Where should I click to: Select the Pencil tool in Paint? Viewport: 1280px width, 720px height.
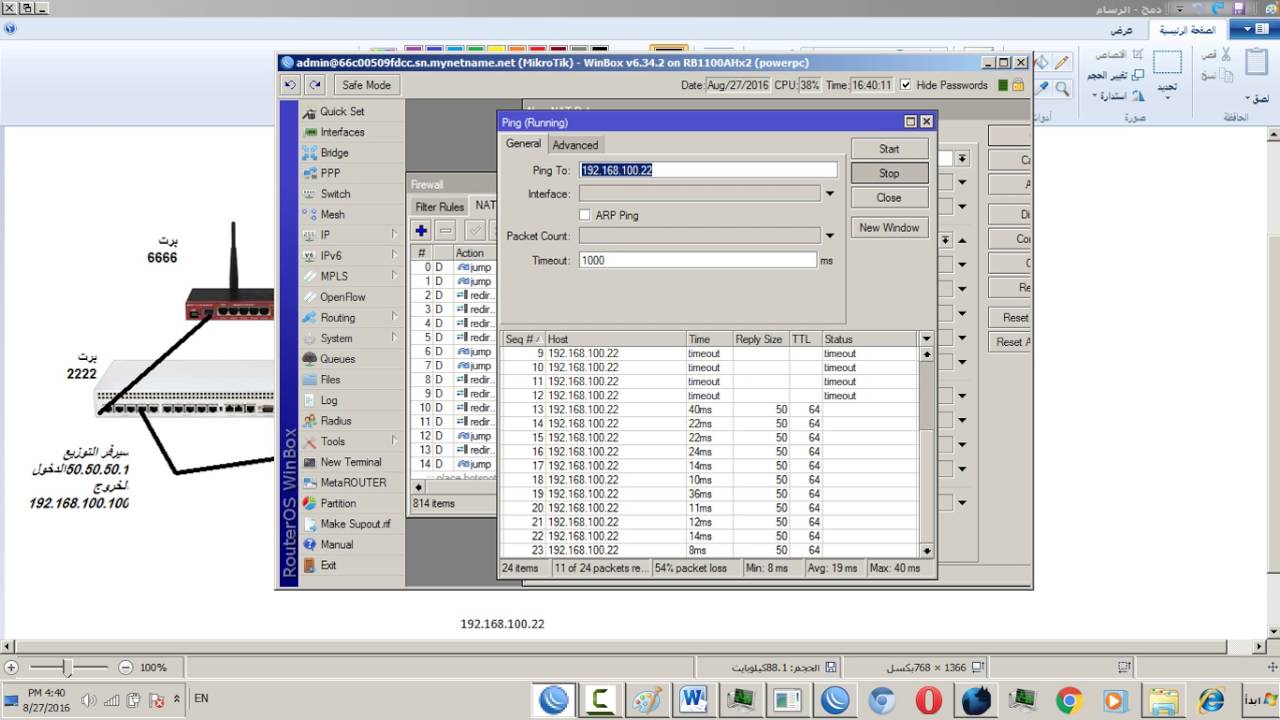click(x=1062, y=62)
